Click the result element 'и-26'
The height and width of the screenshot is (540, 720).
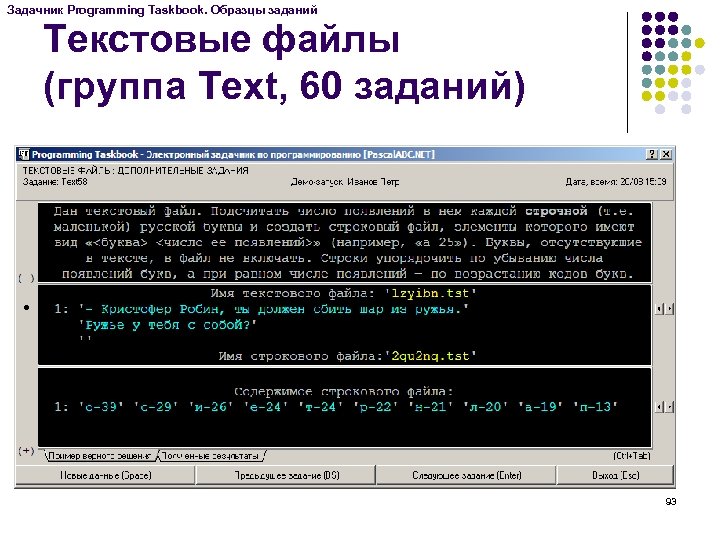tap(211, 407)
